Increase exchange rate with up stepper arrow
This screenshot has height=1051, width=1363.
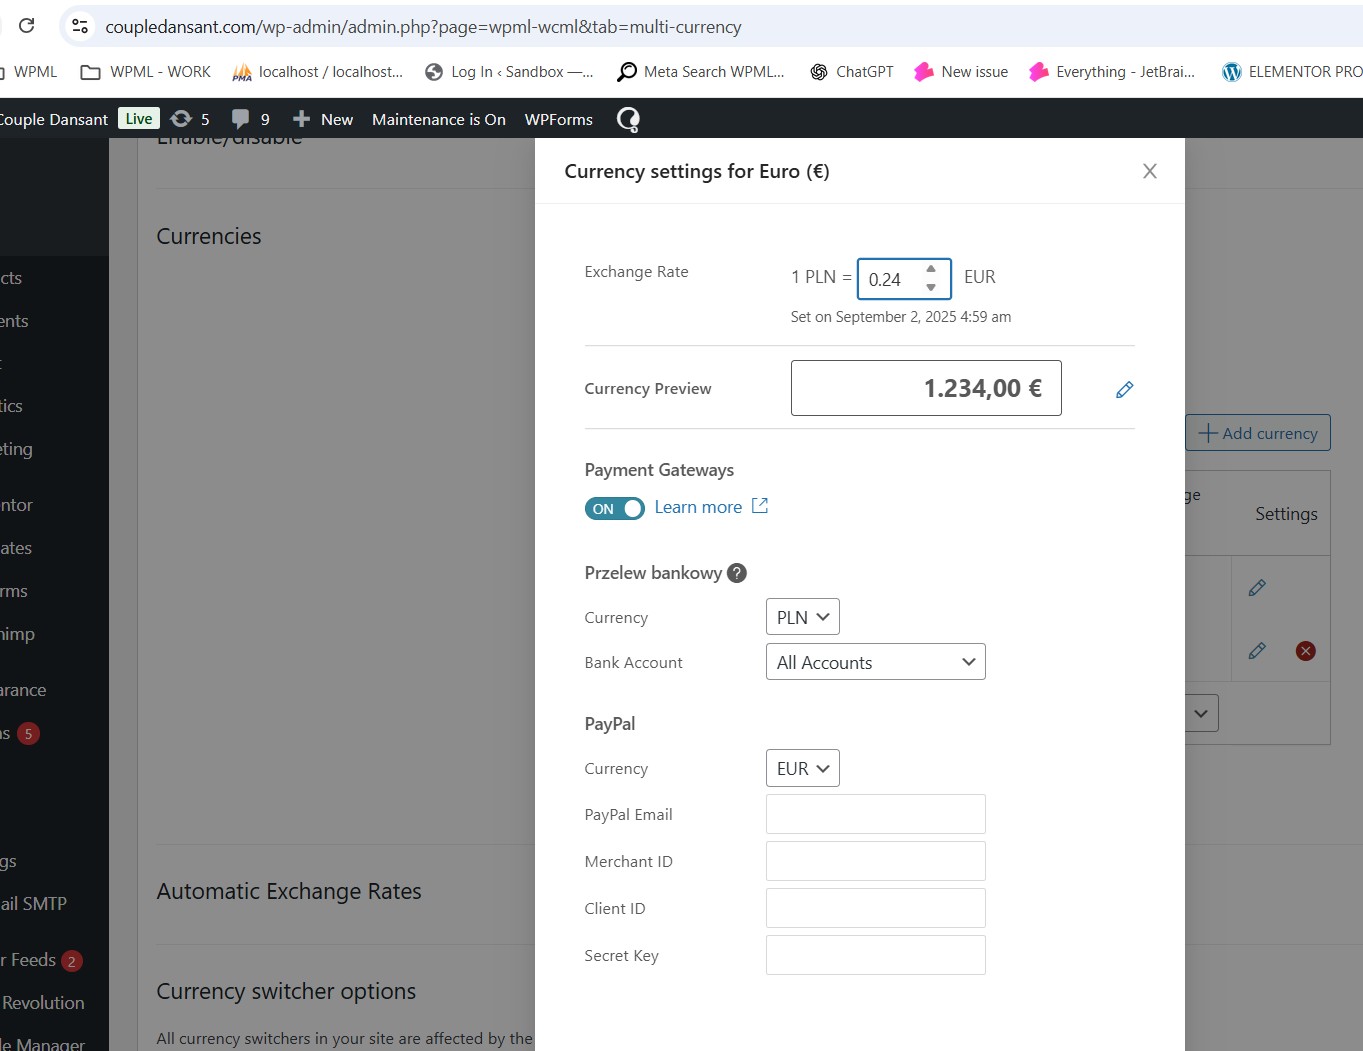click(931, 269)
